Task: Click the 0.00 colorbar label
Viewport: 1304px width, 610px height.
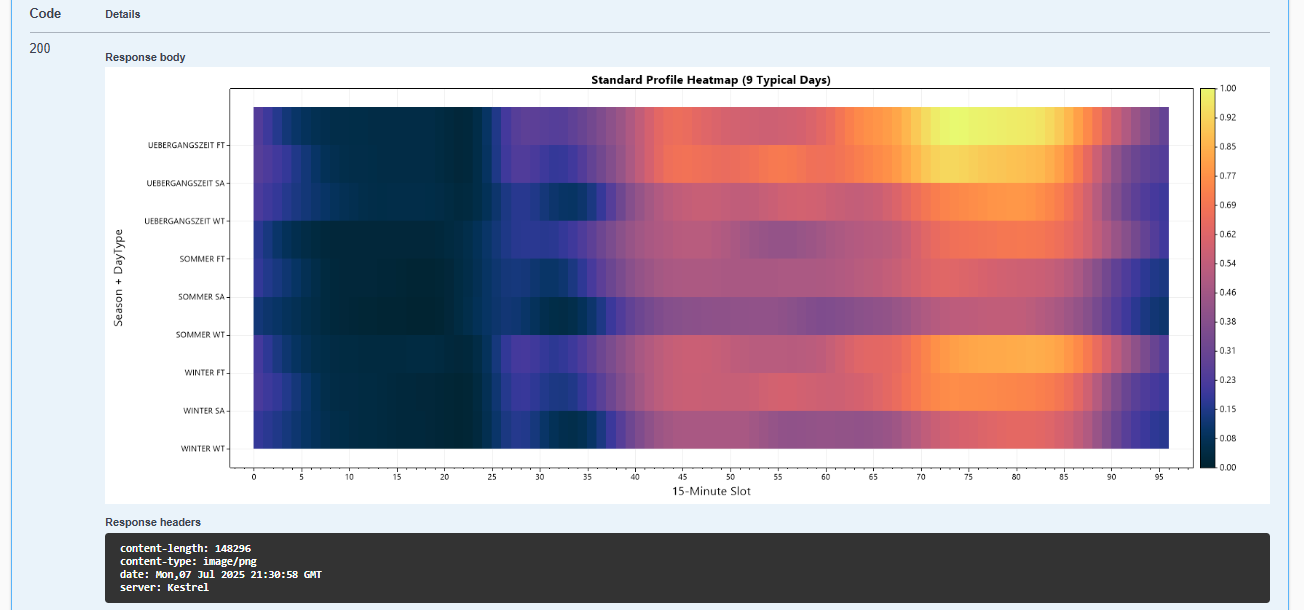Action: click(x=1228, y=467)
